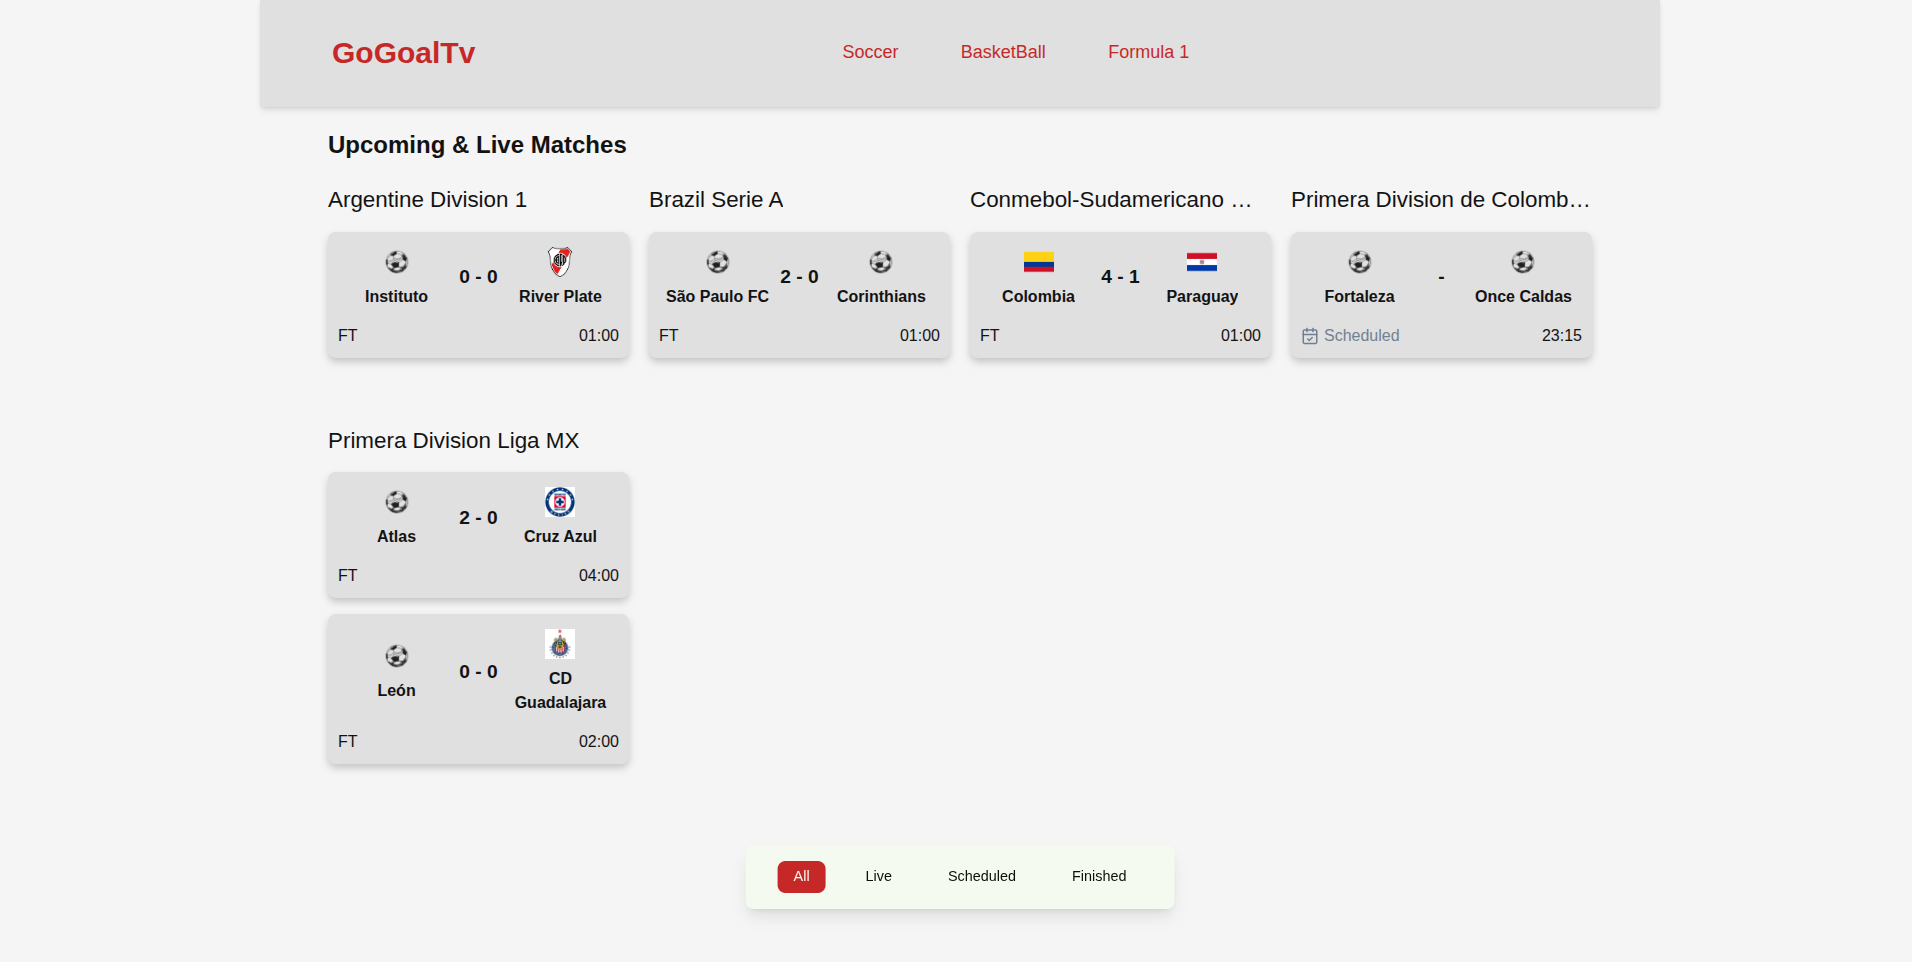
Task: Filter matches by Live
Action: [x=878, y=876]
